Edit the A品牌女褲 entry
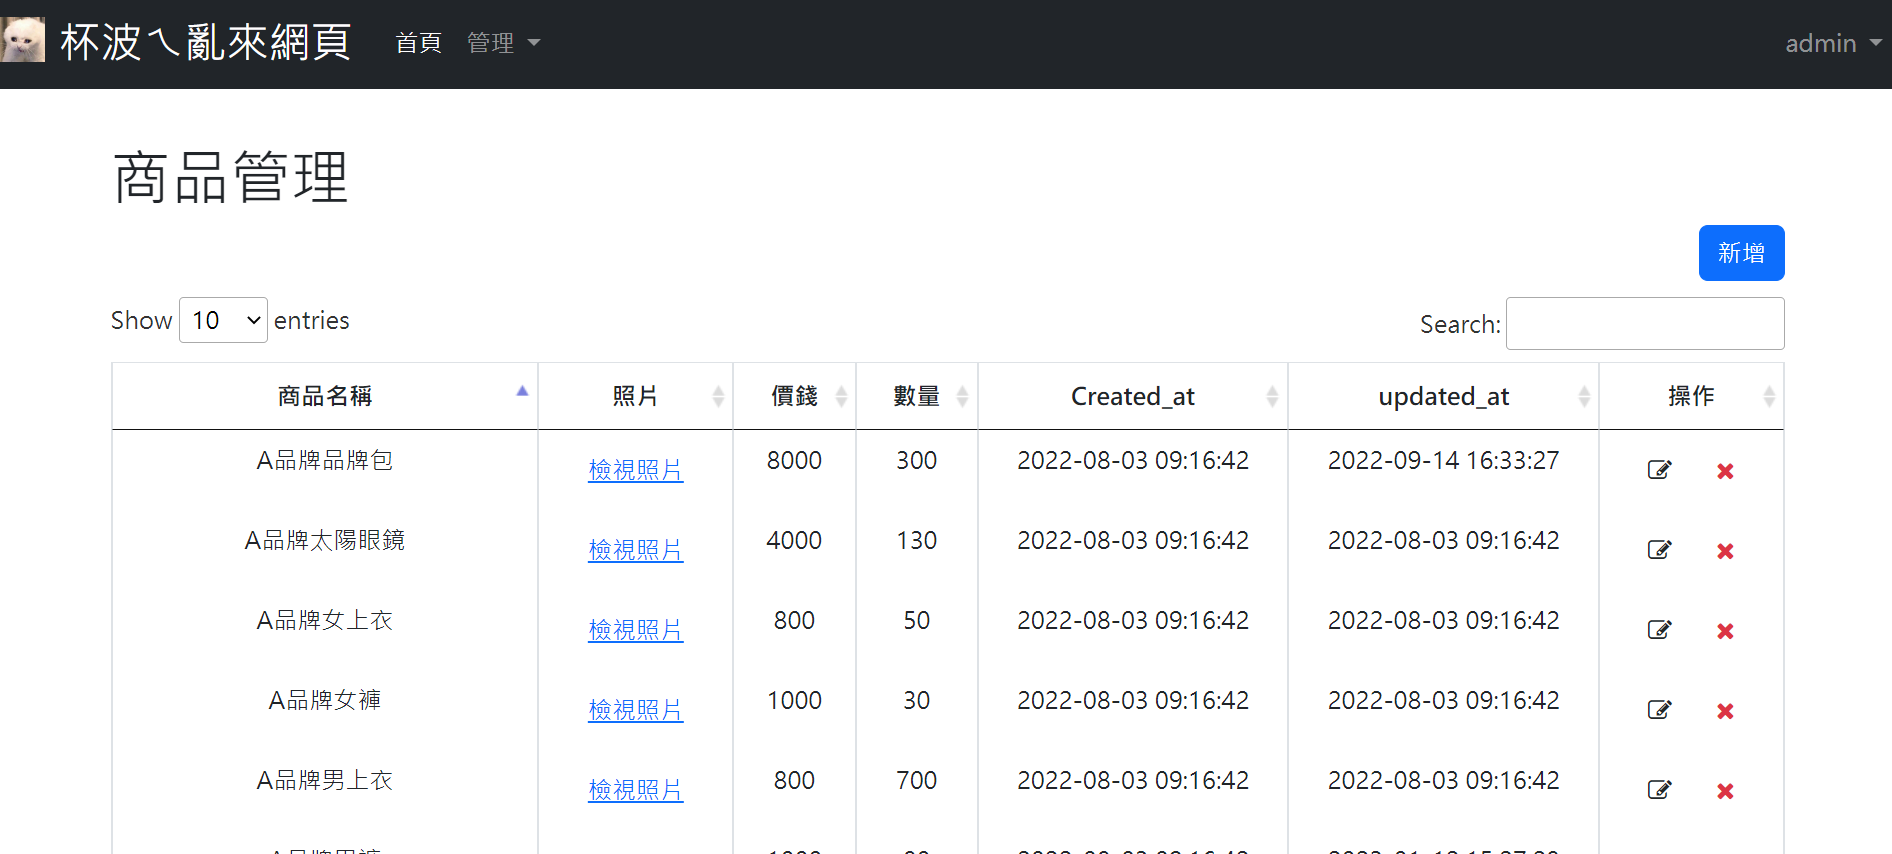Image resolution: width=1892 pixels, height=854 pixels. [1659, 710]
